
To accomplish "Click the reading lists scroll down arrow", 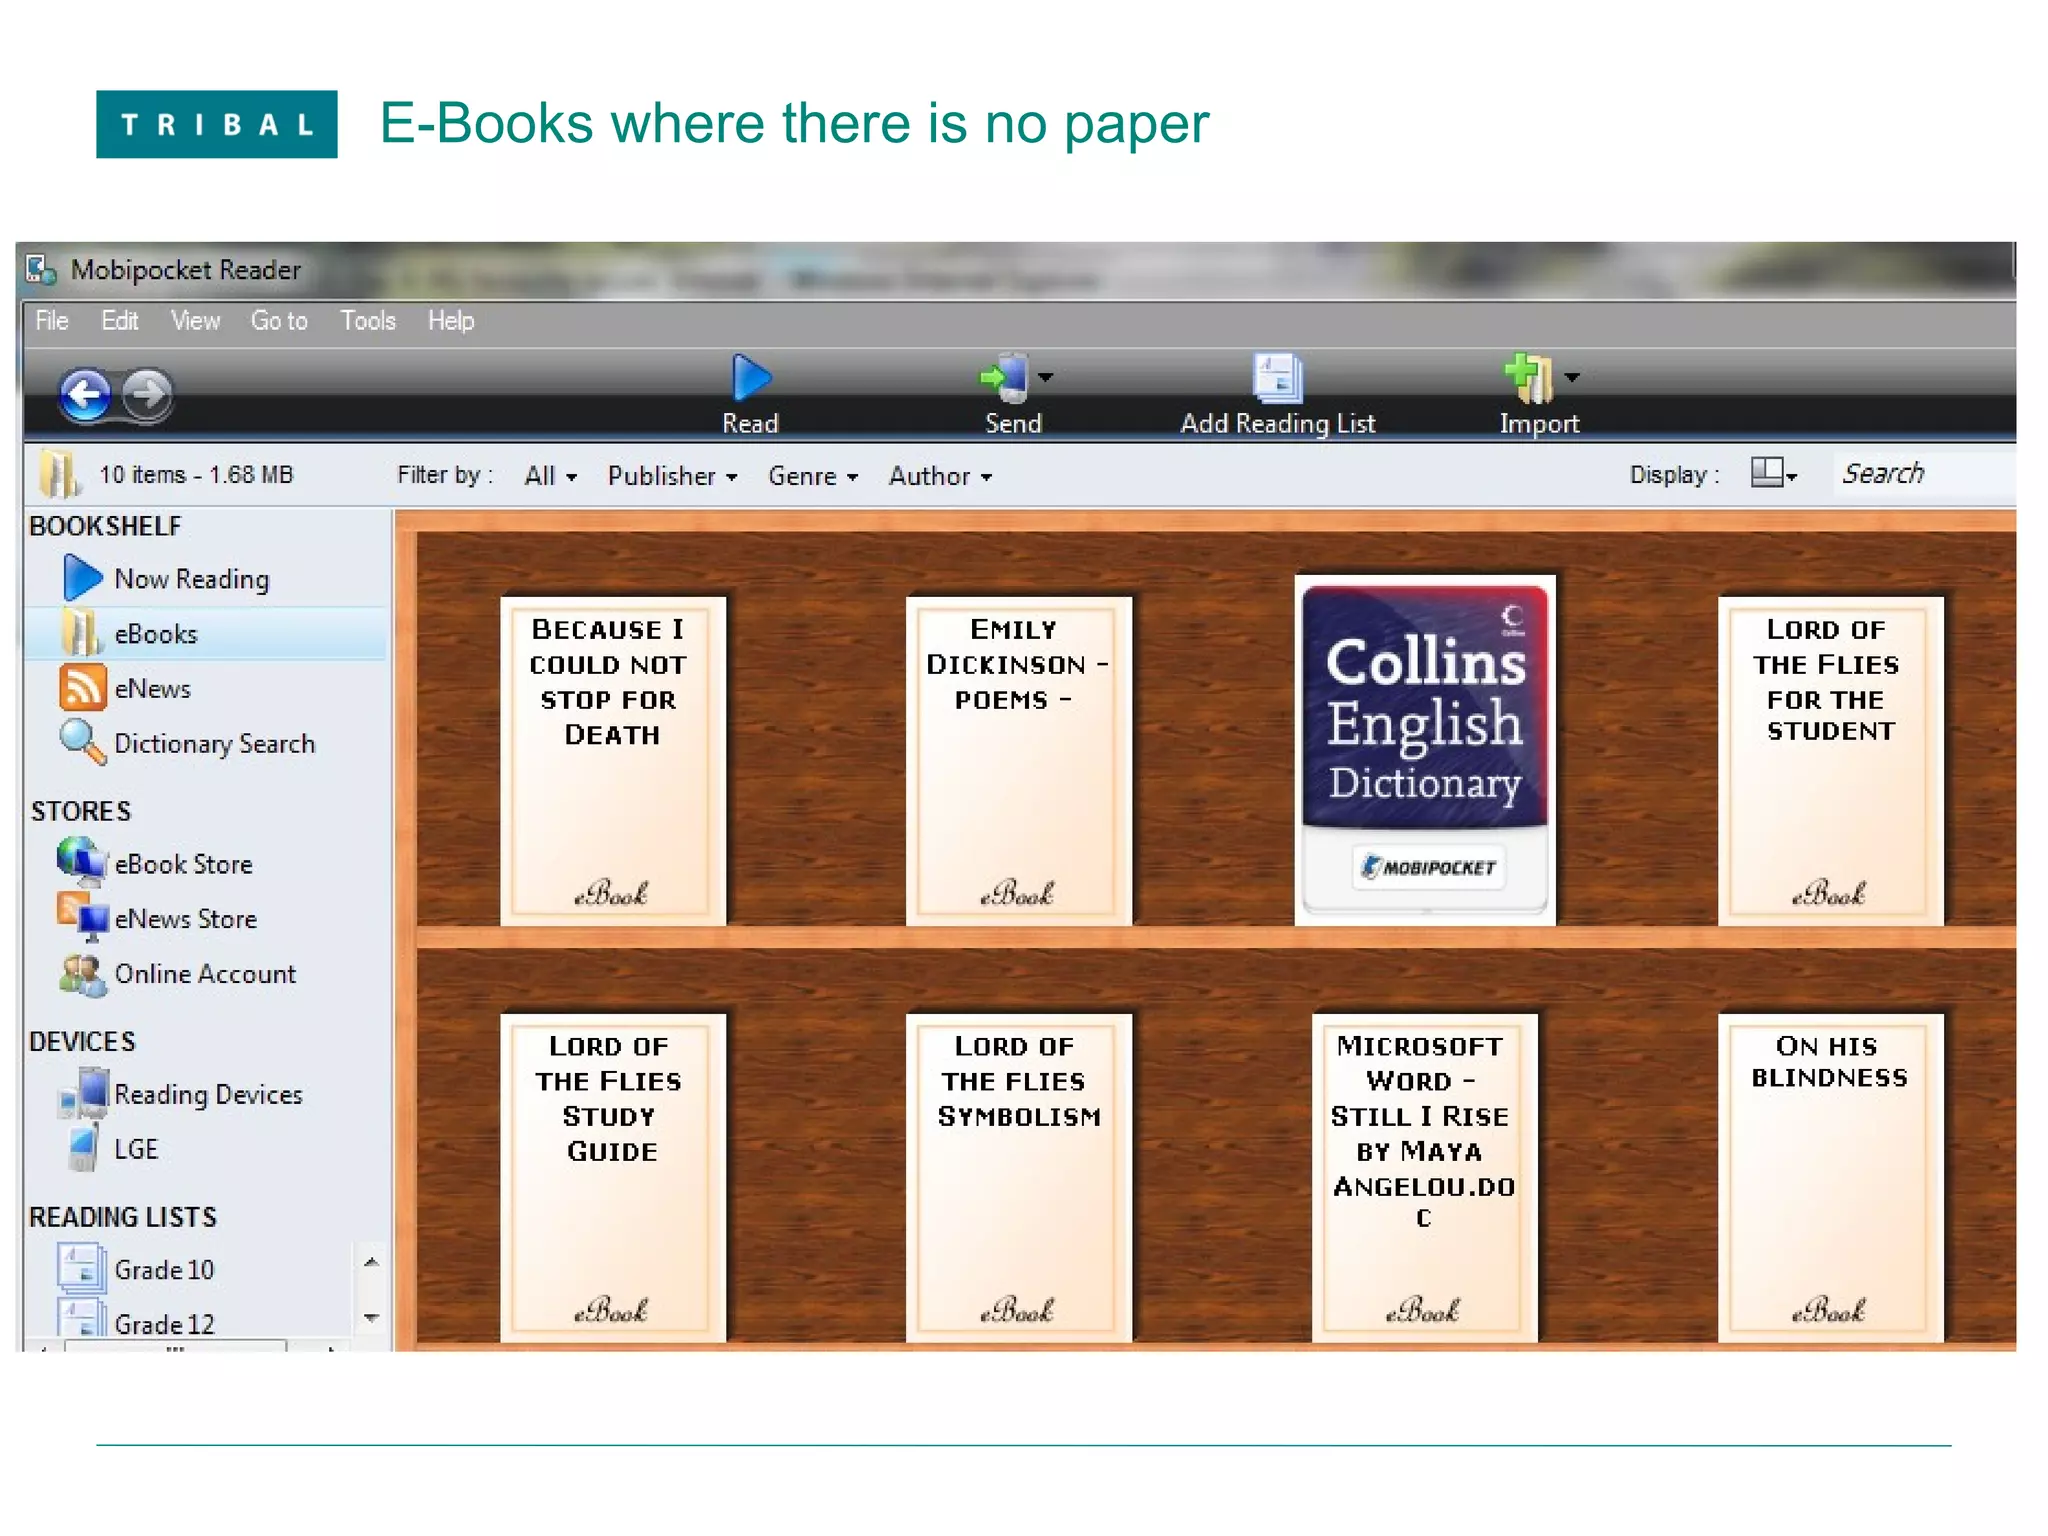I will pyautogui.click(x=371, y=1318).
